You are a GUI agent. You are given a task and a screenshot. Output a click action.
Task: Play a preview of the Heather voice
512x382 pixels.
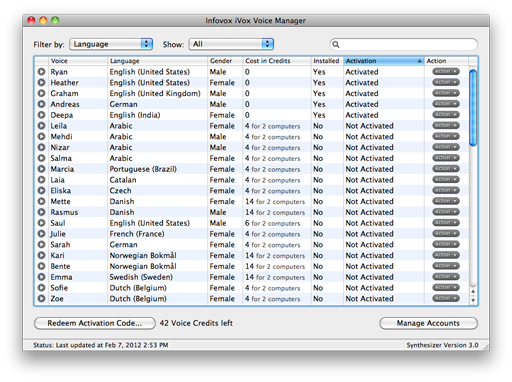coord(41,82)
